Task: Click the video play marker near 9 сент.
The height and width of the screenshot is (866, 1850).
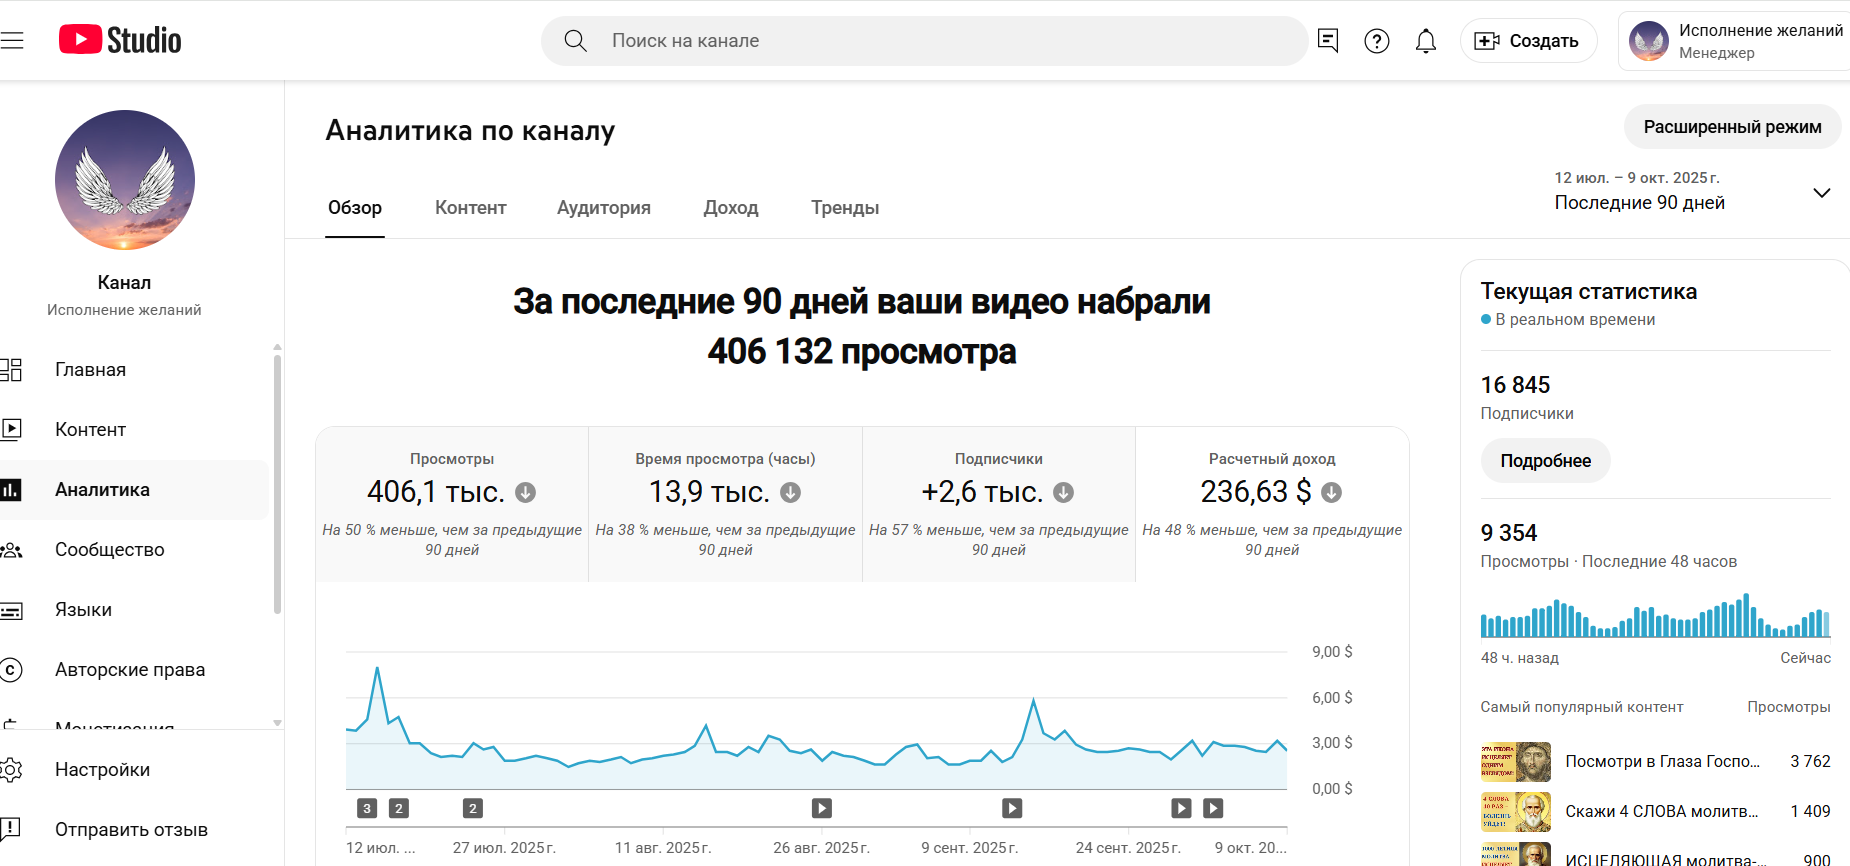Action: tap(1012, 808)
